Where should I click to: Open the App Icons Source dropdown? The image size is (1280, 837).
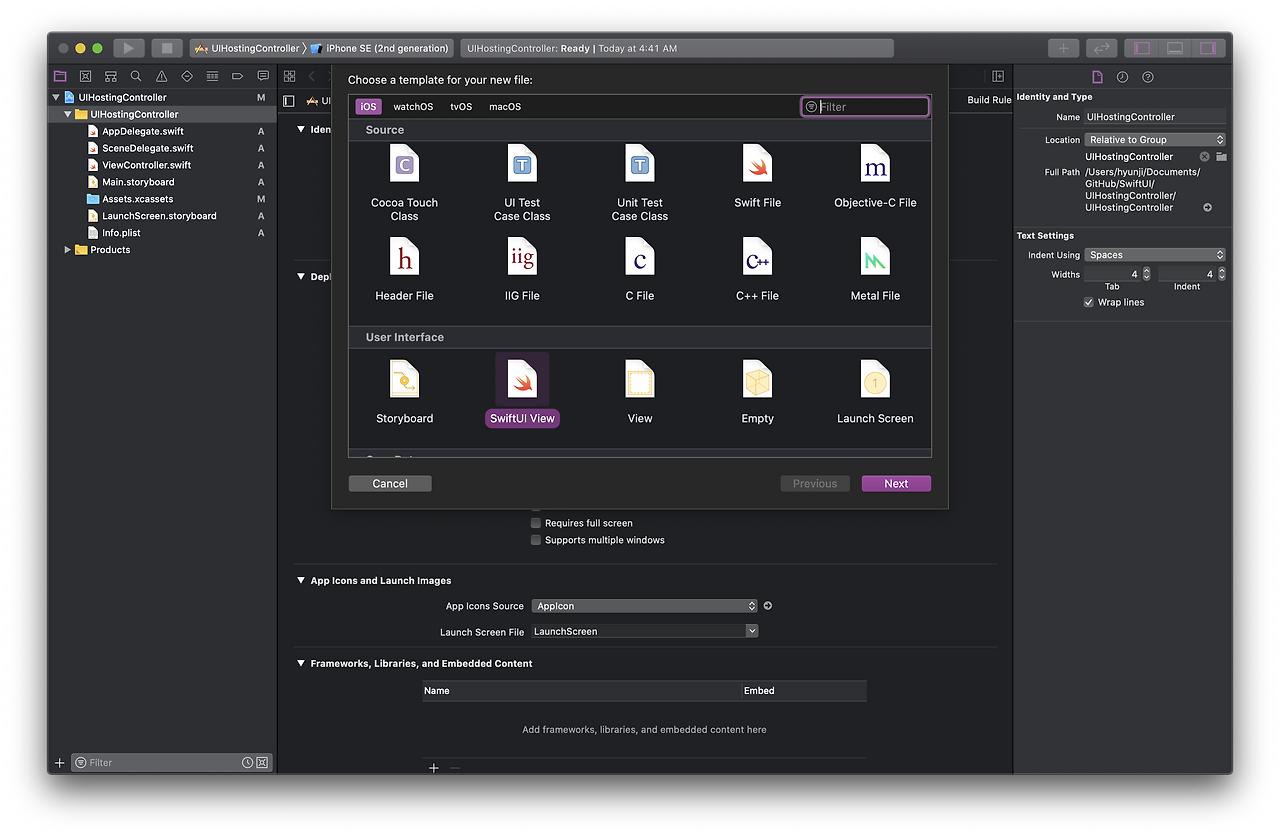pyautogui.click(x=645, y=606)
